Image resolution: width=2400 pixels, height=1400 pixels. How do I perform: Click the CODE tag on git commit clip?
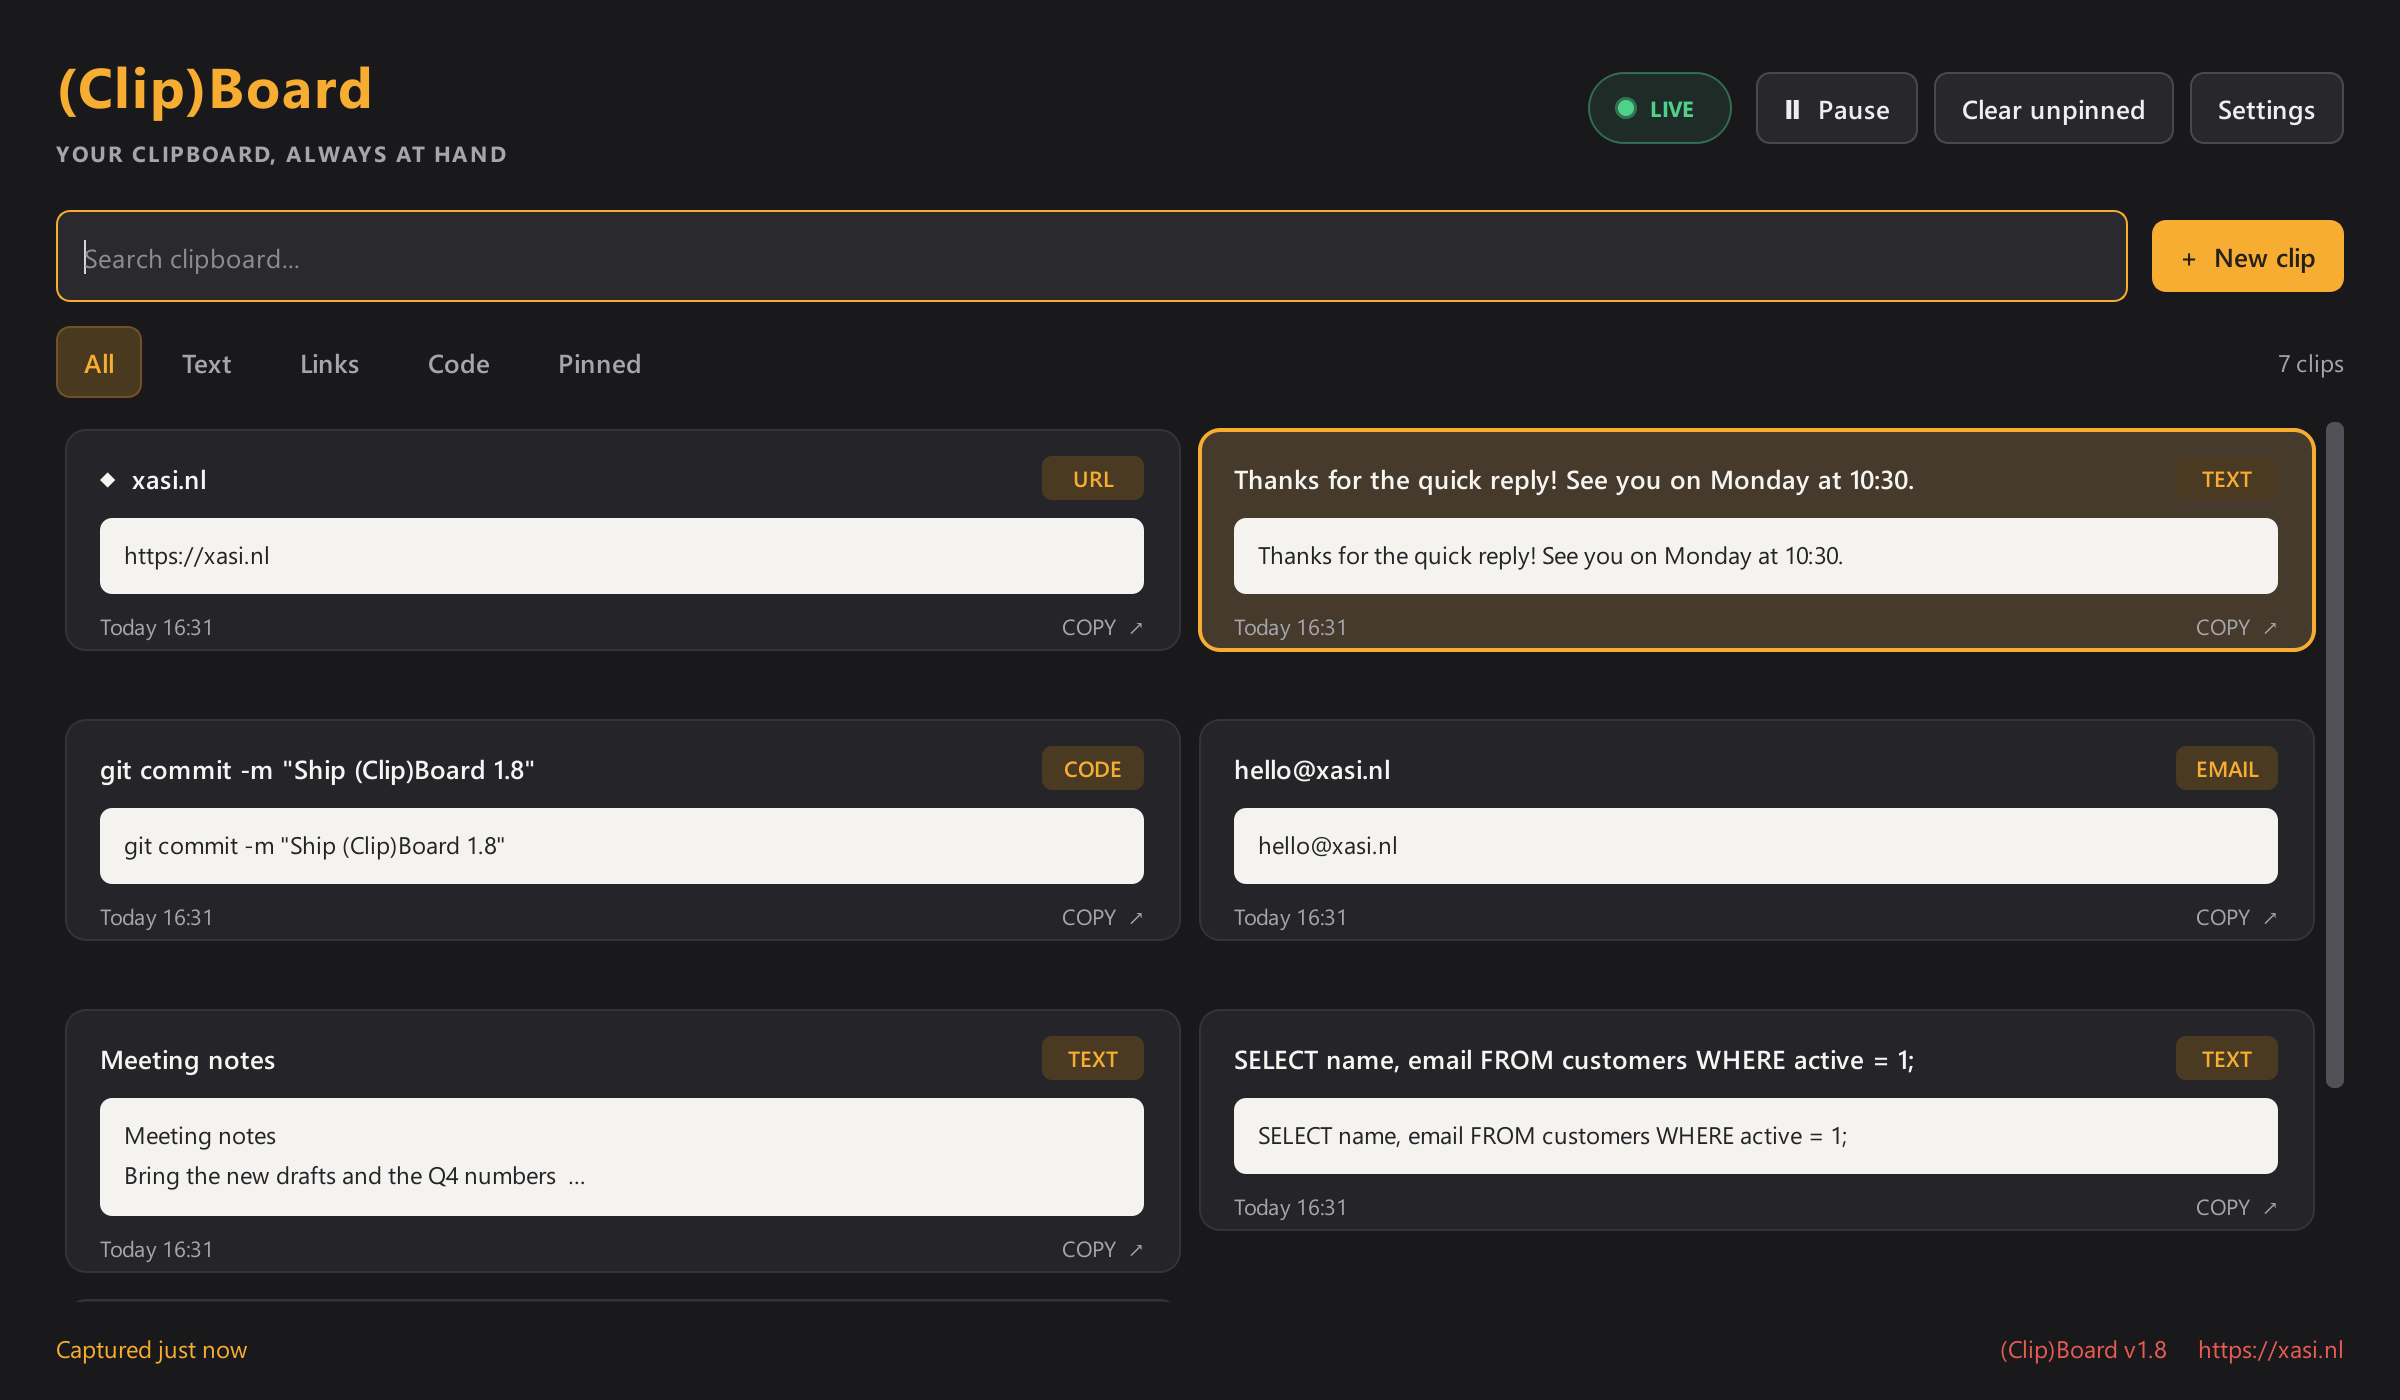point(1092,769)
